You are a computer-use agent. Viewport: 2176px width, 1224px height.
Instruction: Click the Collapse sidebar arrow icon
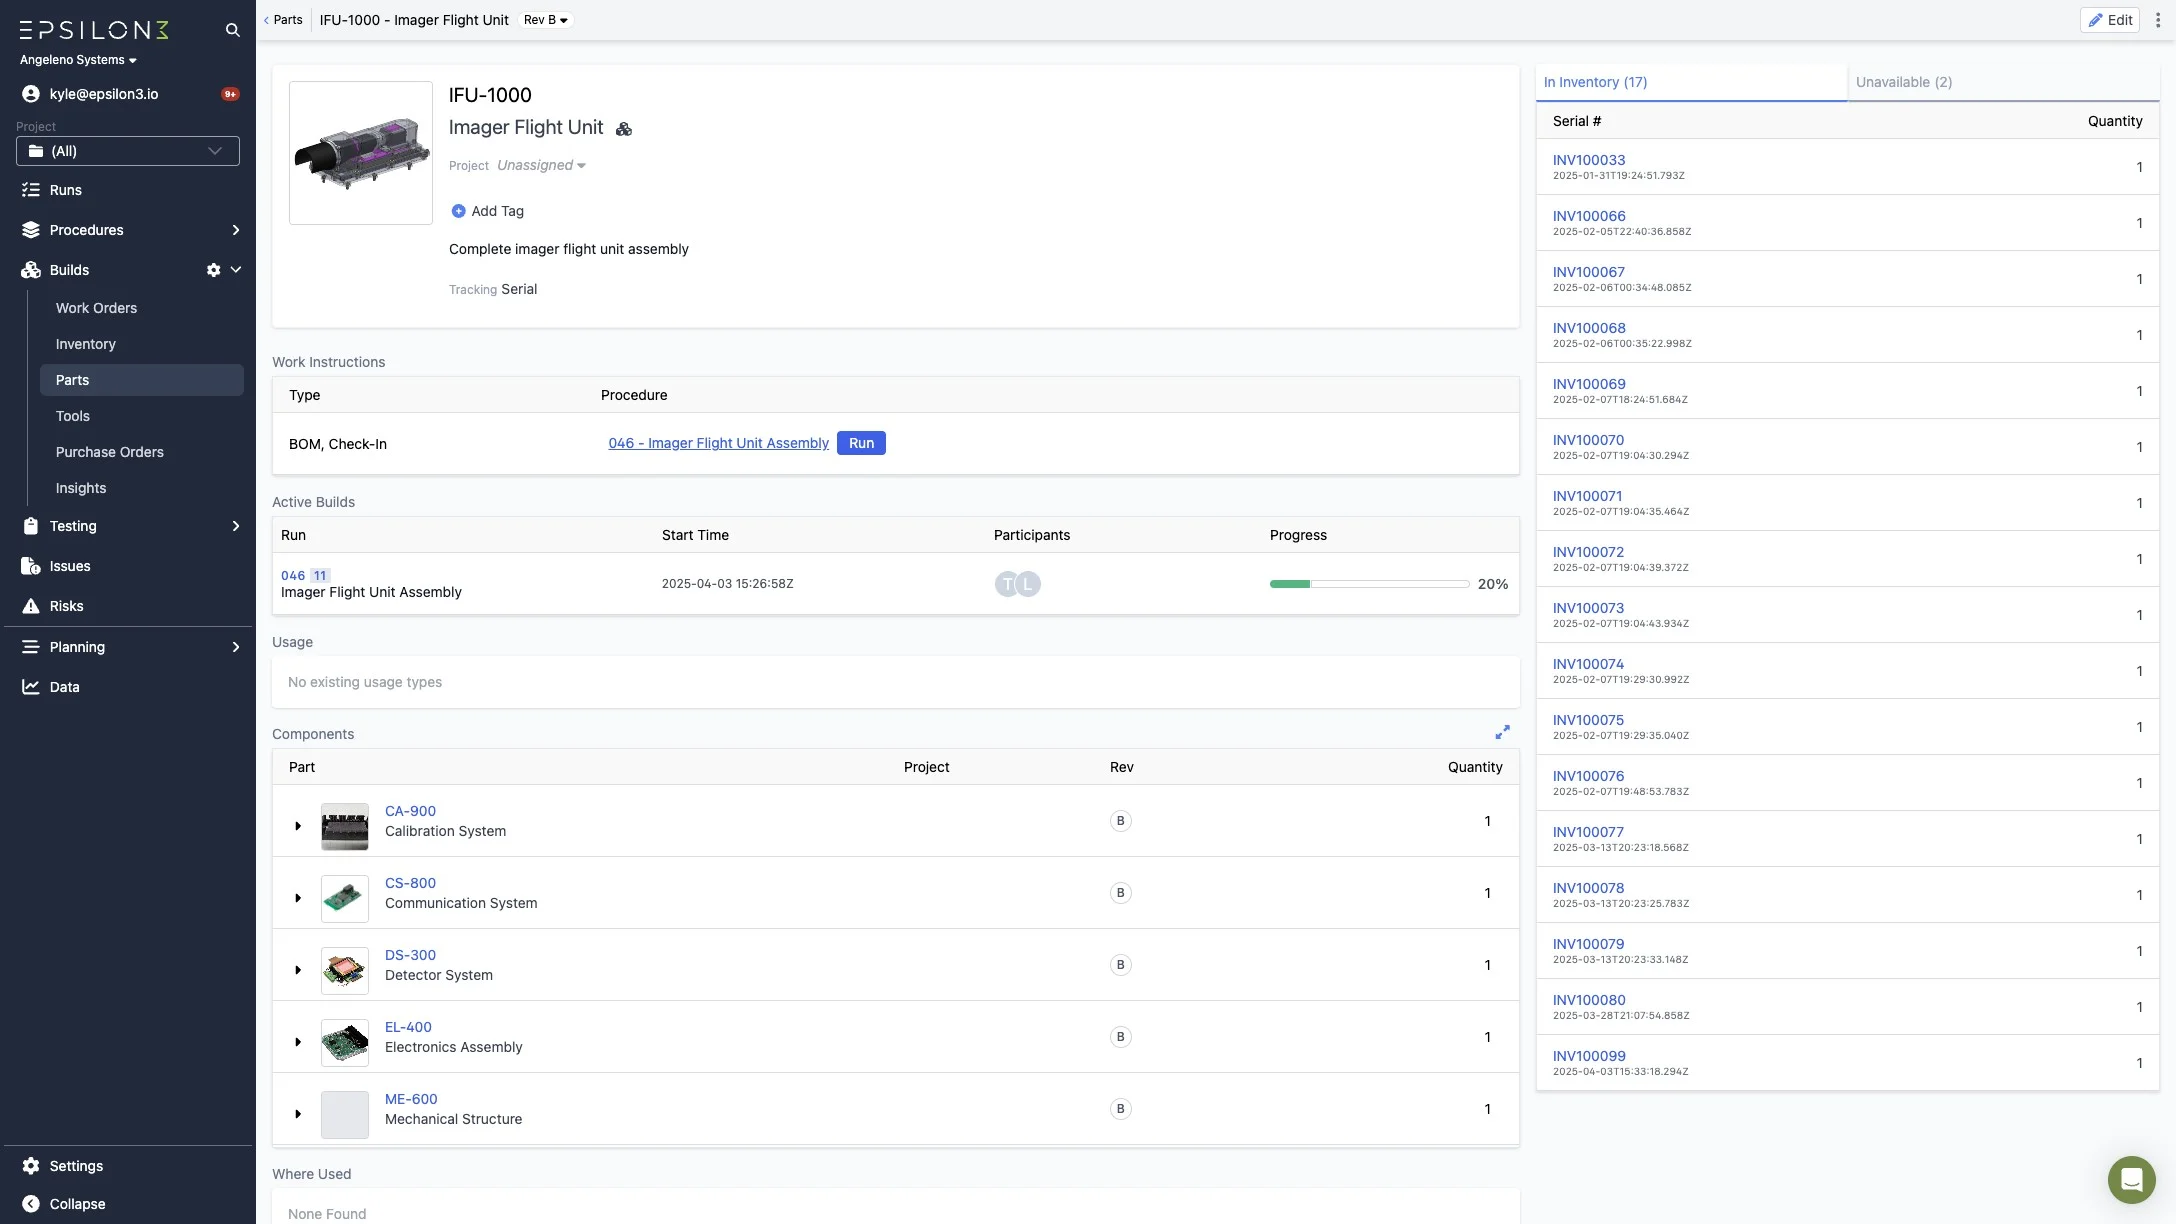coord(31,1204)
